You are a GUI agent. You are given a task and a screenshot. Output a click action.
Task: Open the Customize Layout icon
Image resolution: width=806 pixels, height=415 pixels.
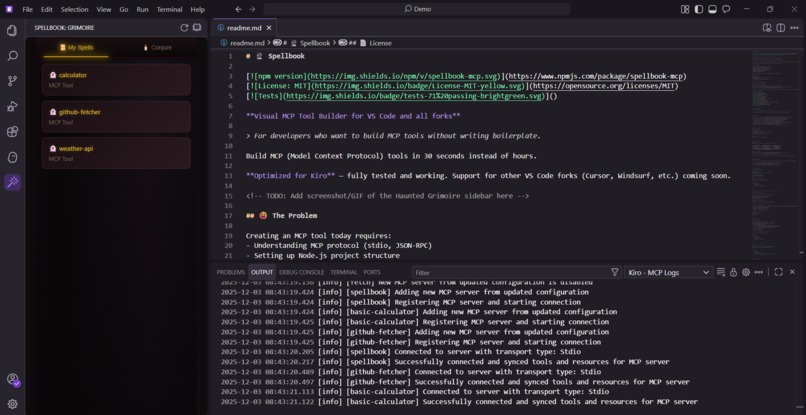click(685, 9)
